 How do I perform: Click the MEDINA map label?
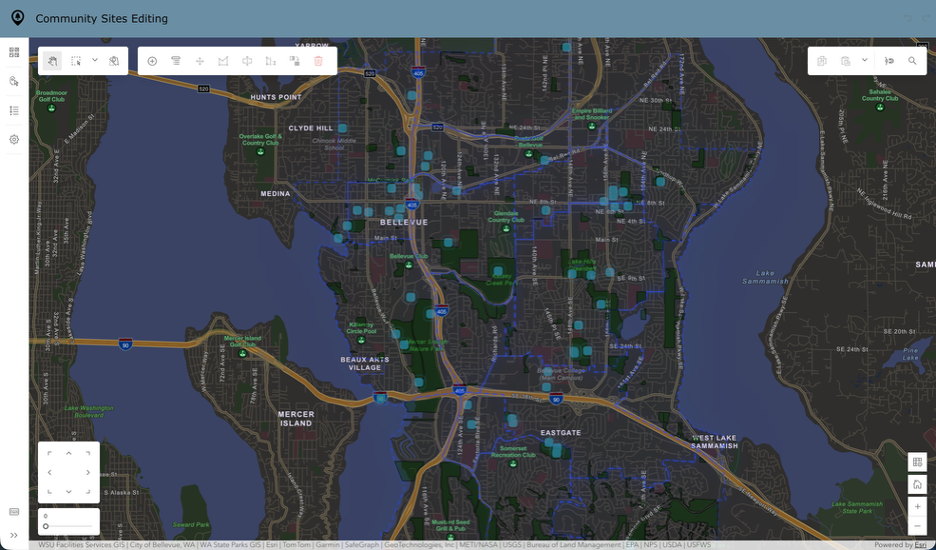pos(275,193)
